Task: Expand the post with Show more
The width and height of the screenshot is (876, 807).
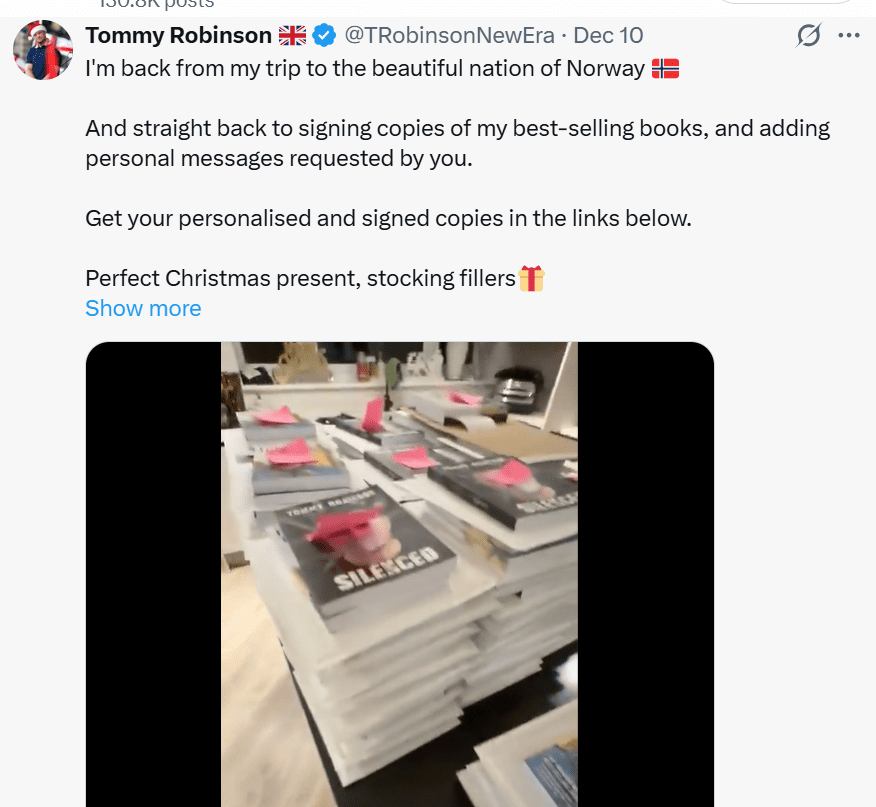Action: tap(143, 308)
